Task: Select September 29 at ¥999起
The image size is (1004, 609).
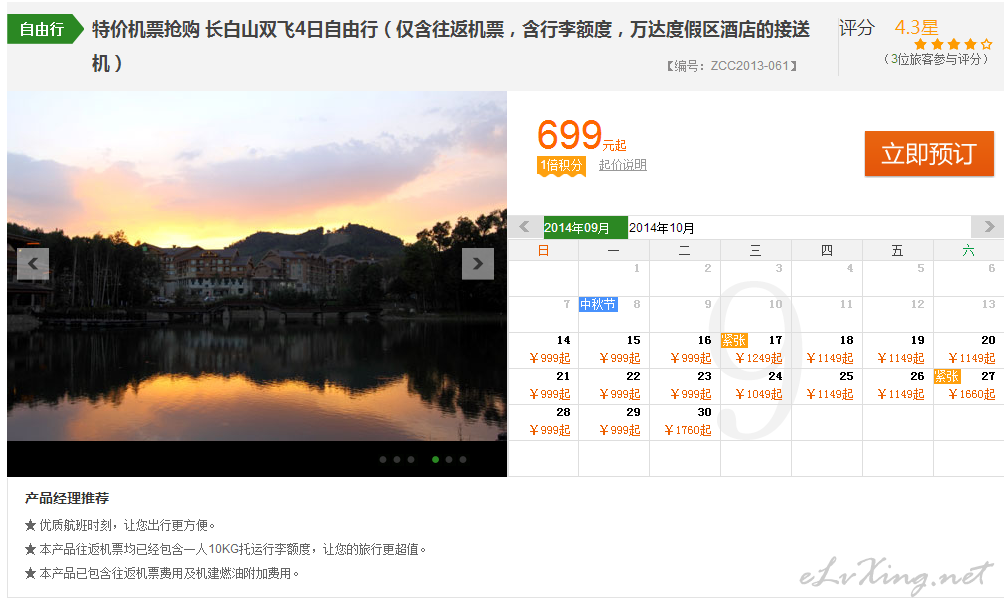Action: point(614,421)
